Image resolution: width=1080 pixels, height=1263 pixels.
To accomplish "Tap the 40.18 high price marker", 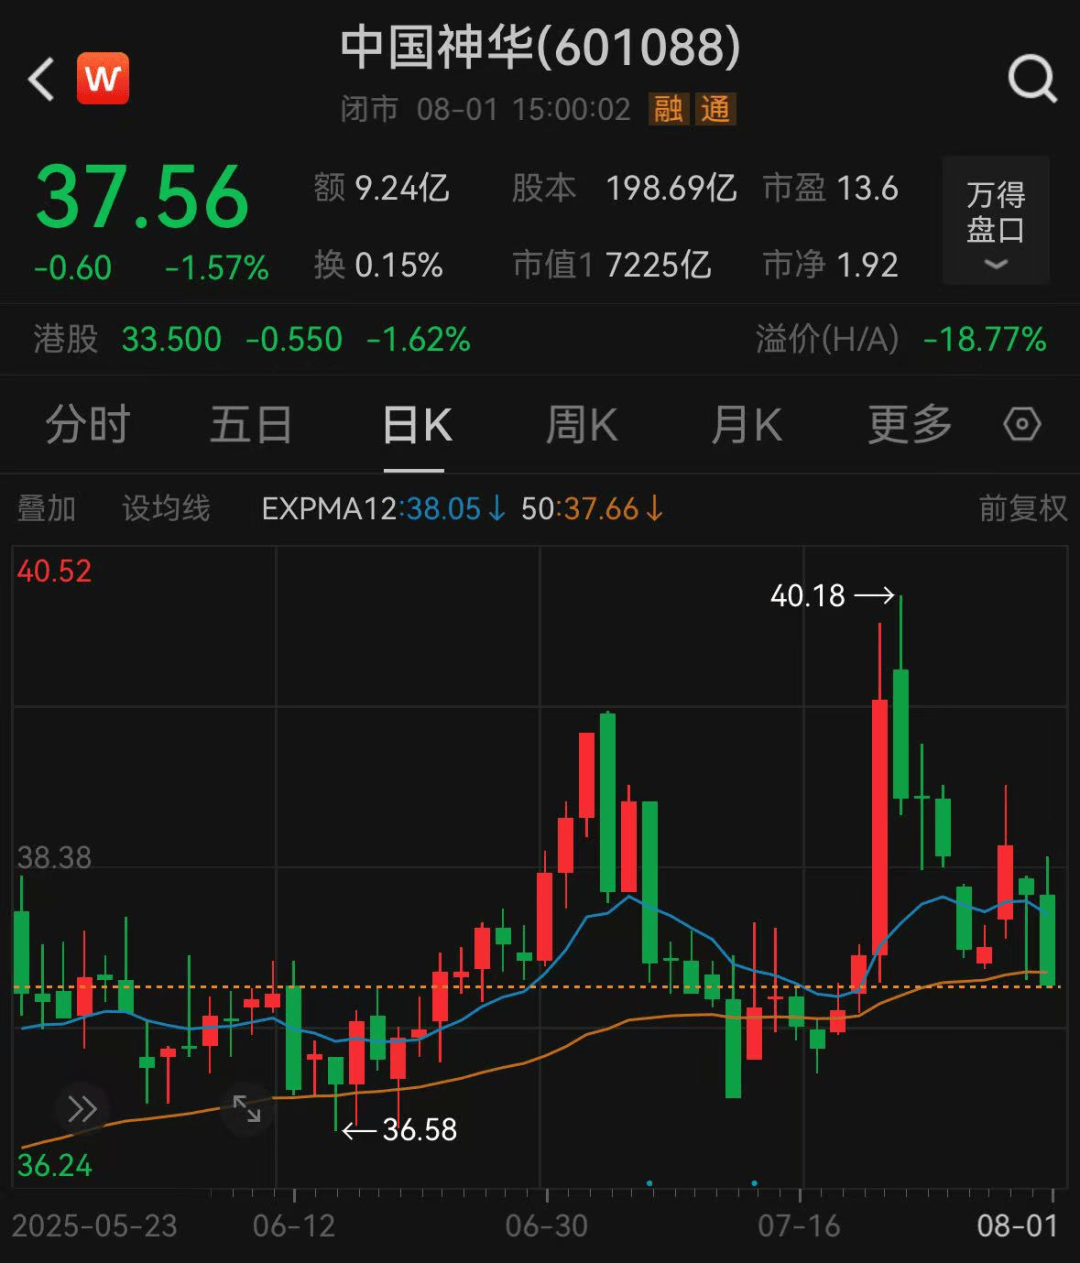I will coord(832,596).
